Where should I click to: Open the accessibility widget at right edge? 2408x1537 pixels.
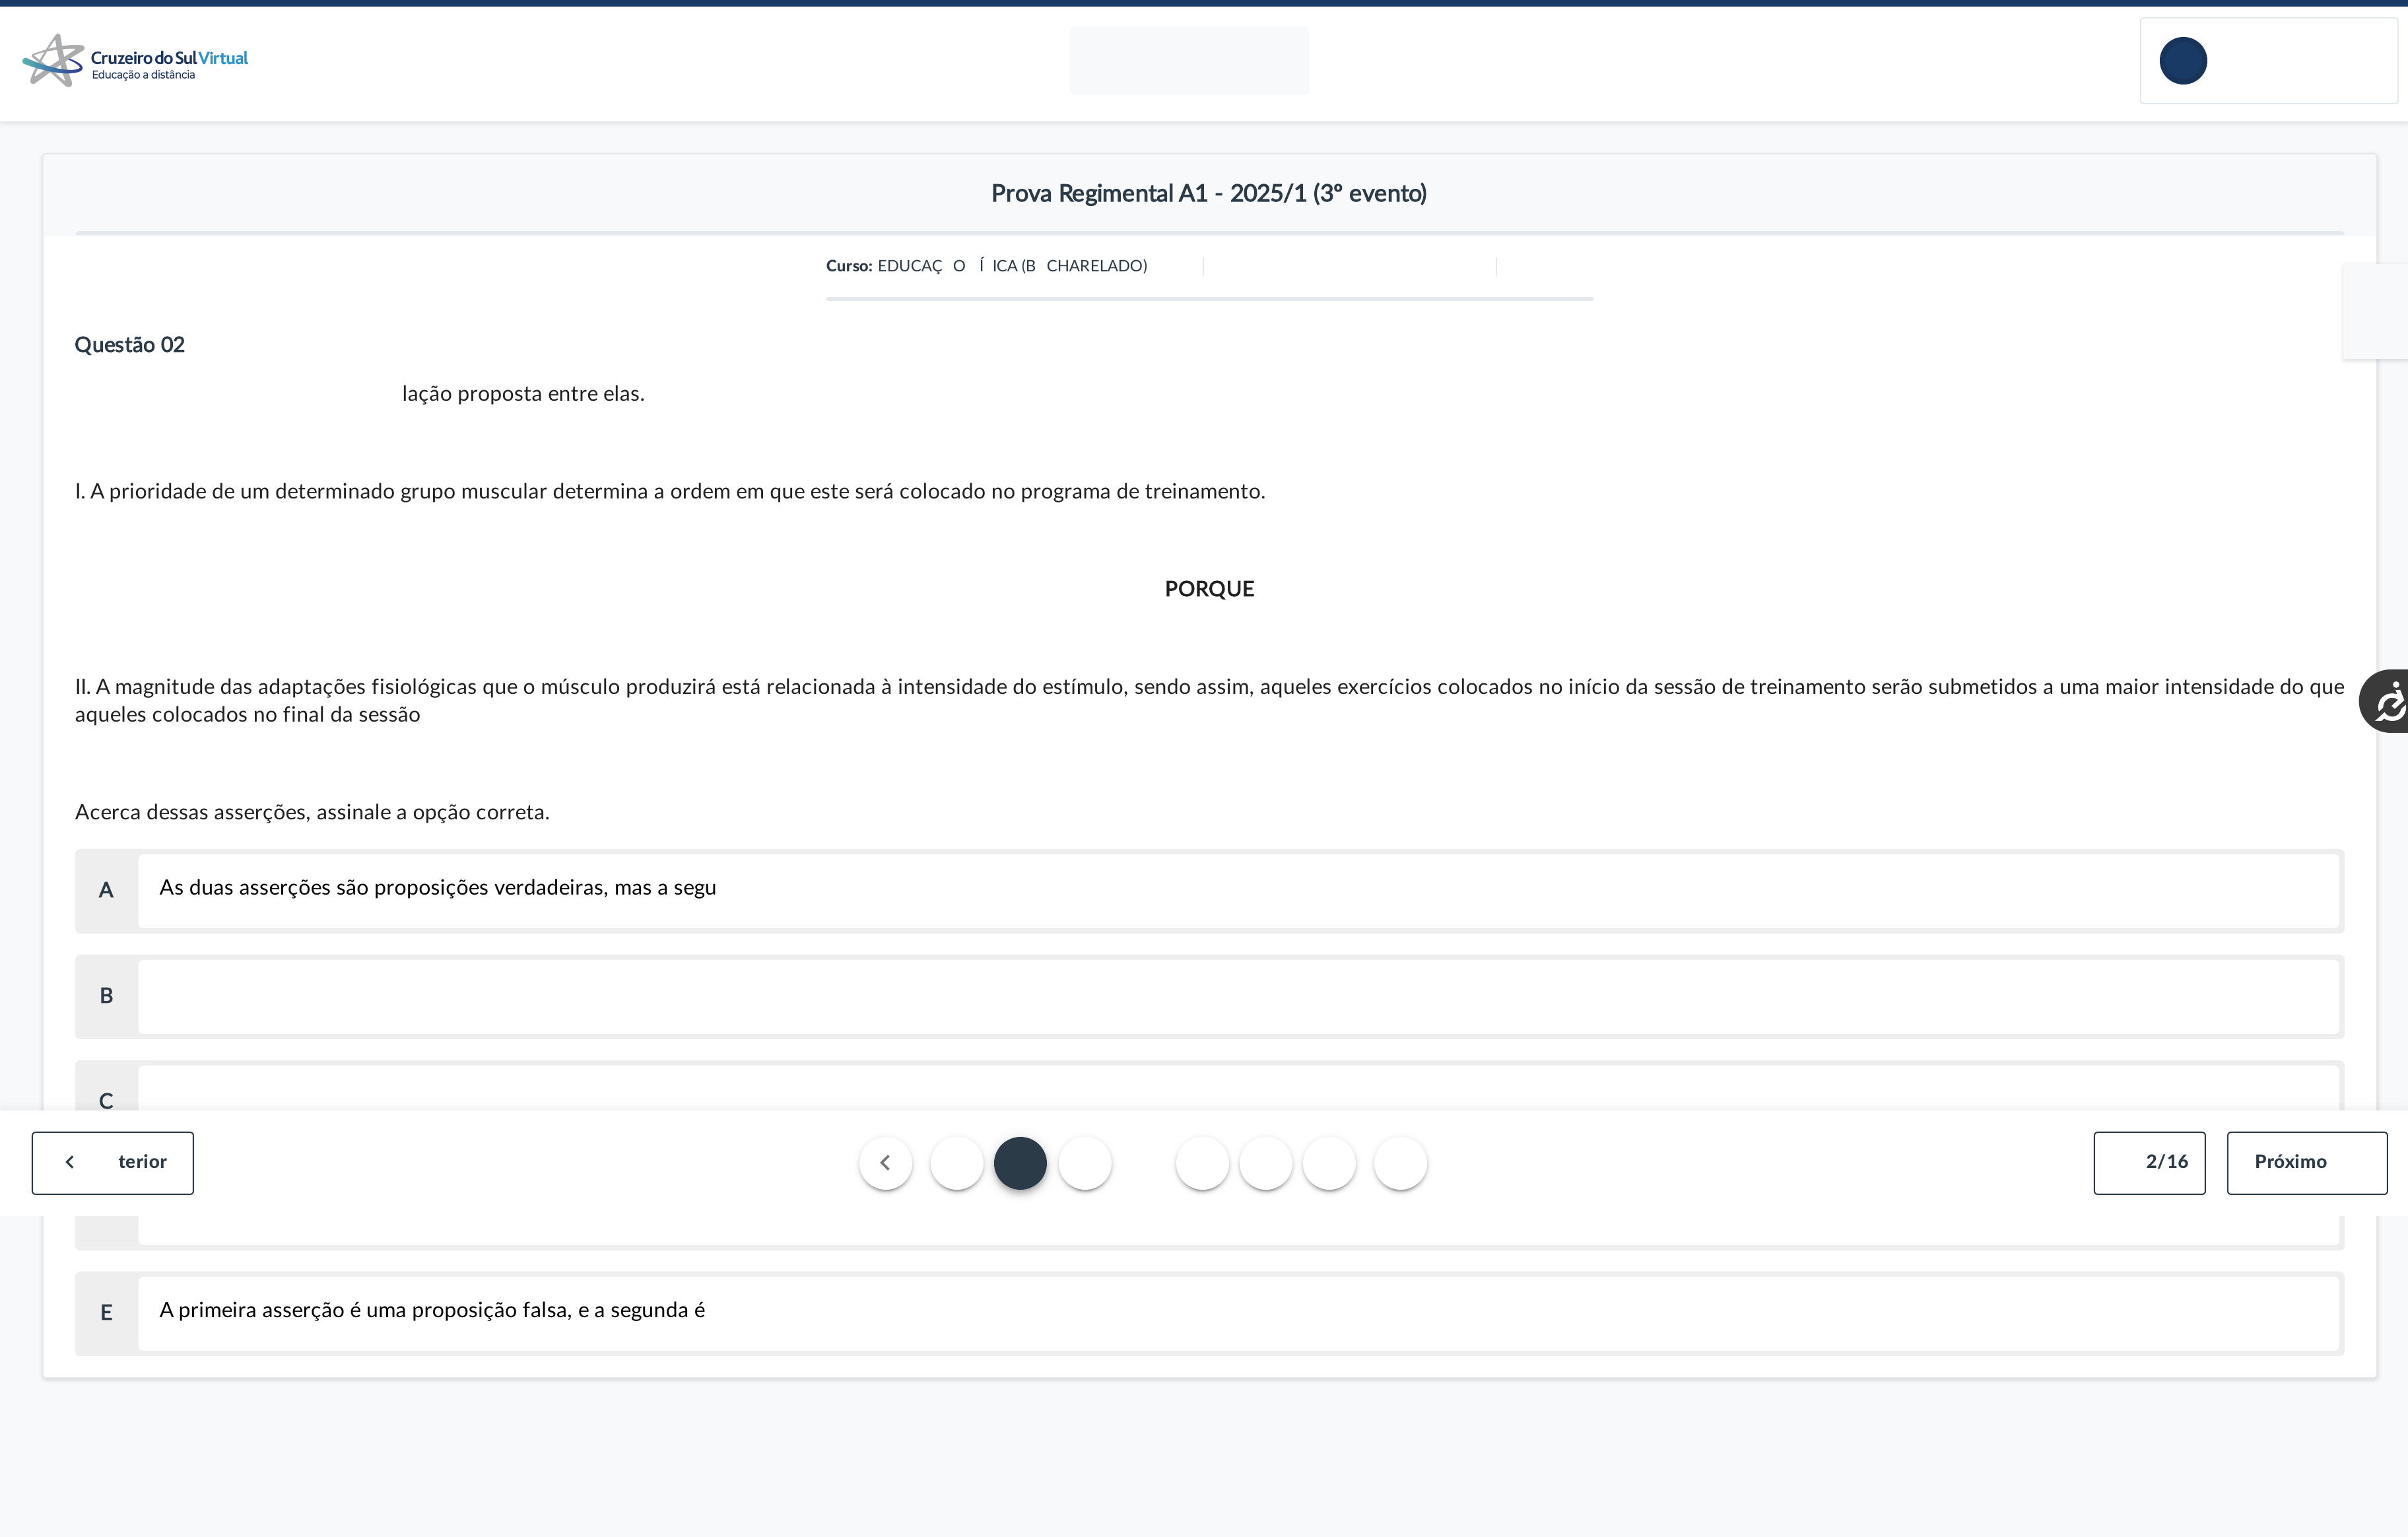click(2388, 701)
